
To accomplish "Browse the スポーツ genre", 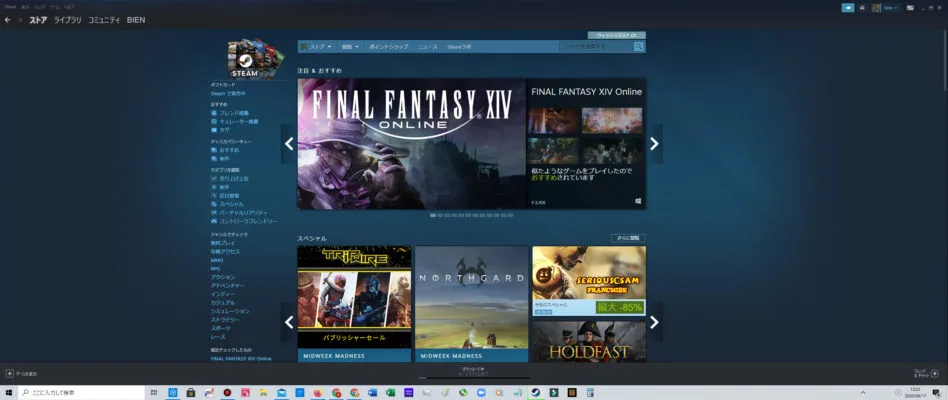I will click(x=221, y=327).
